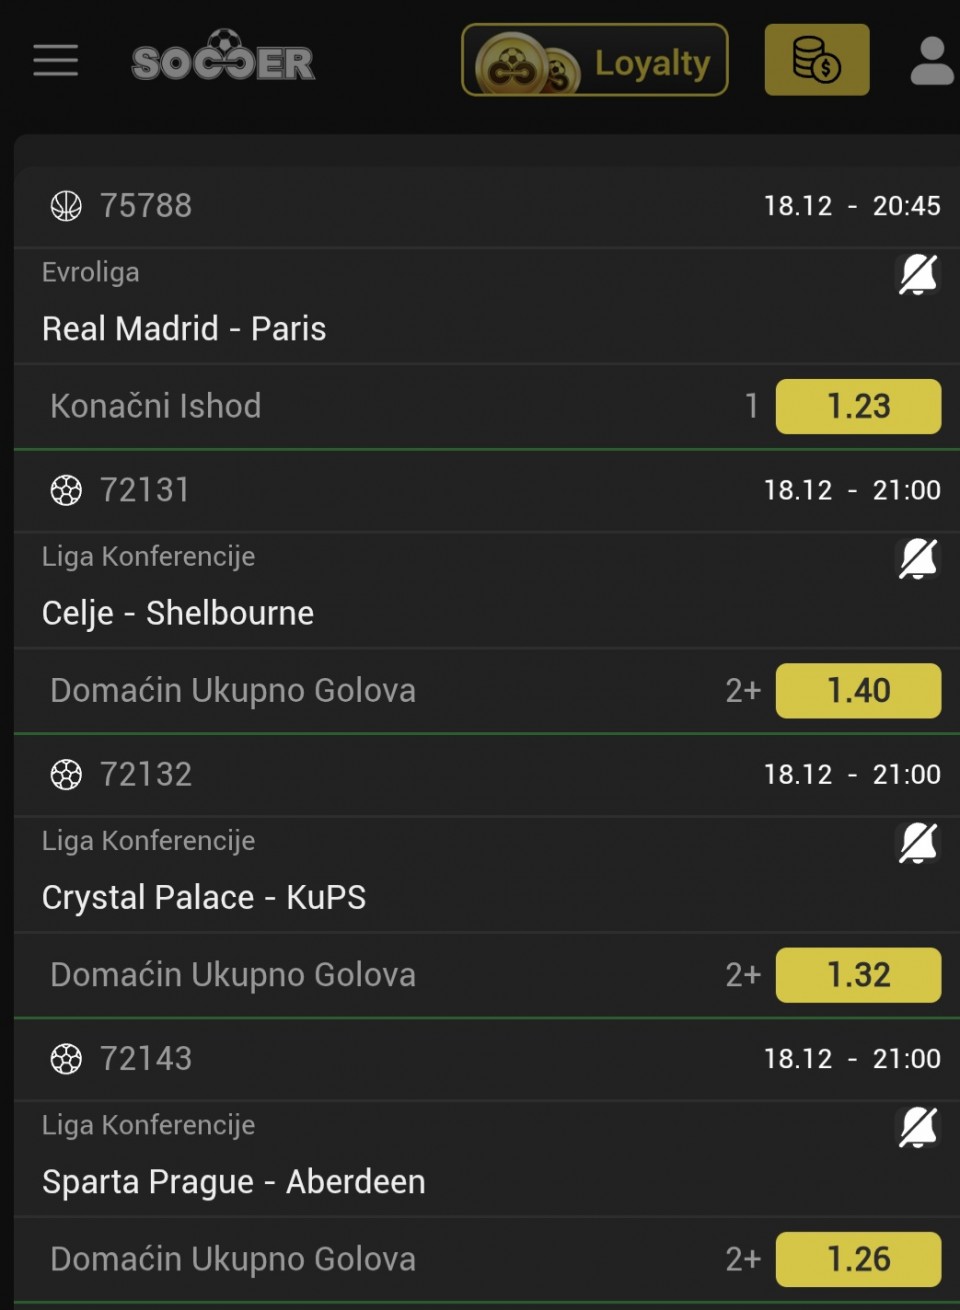Viewport: 960px width, 1310px height.
Task: Select the 1.40 odds for Celje
Action: tap(858, 691)
